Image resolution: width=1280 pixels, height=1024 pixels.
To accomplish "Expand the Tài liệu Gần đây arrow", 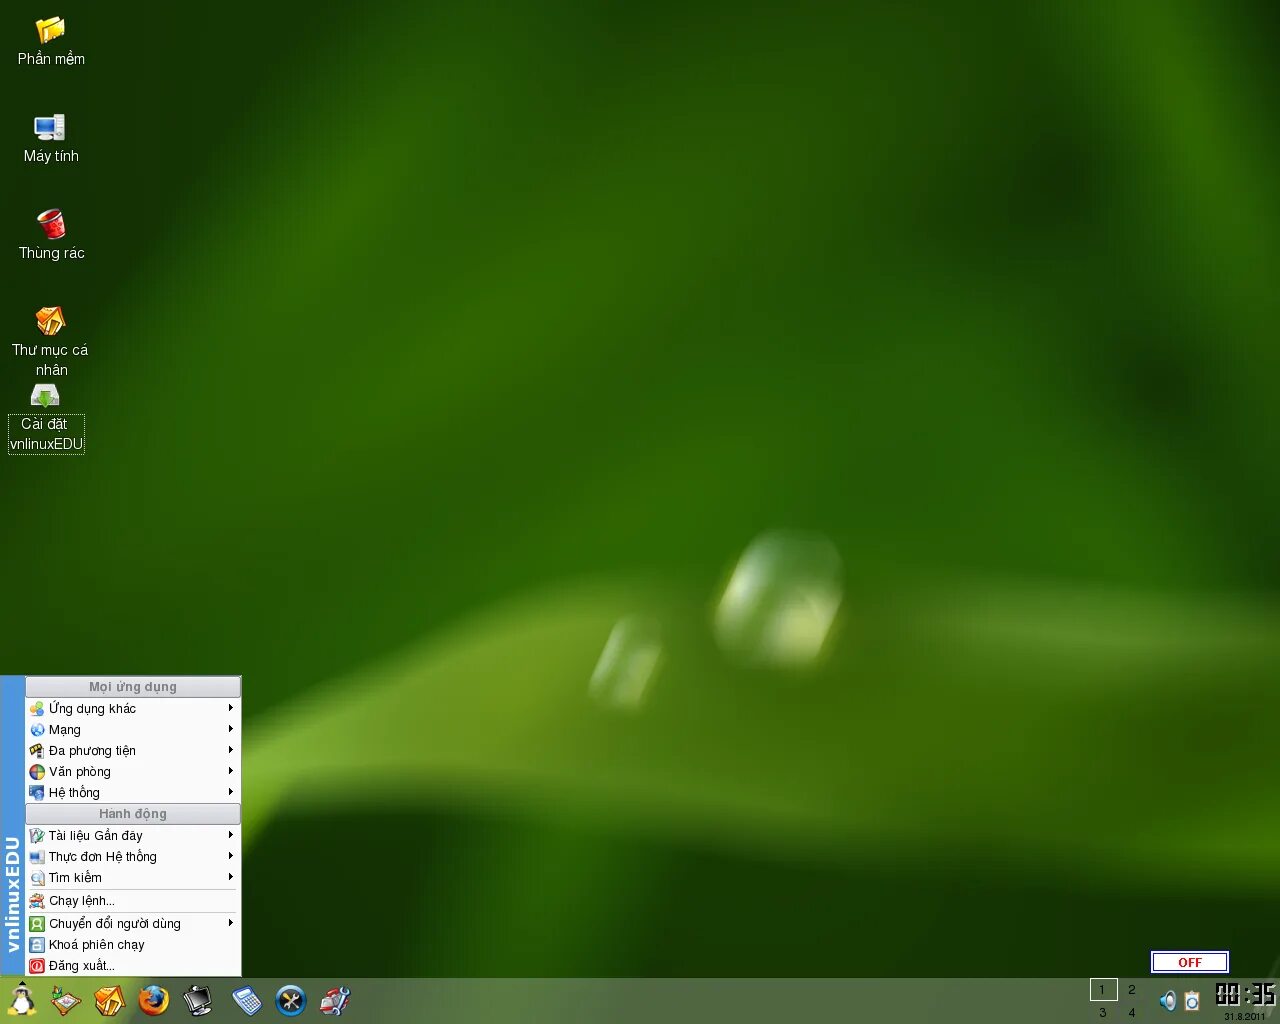I will pos(230,835).
